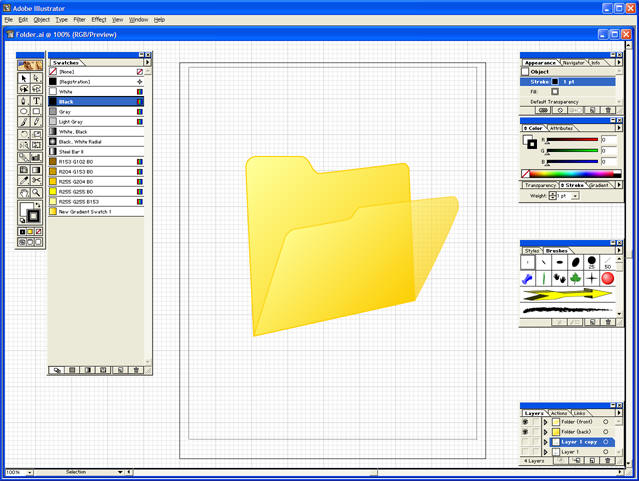Open the Filter menu
This screenshot has height=481, width=639.
tap(79, 19)
